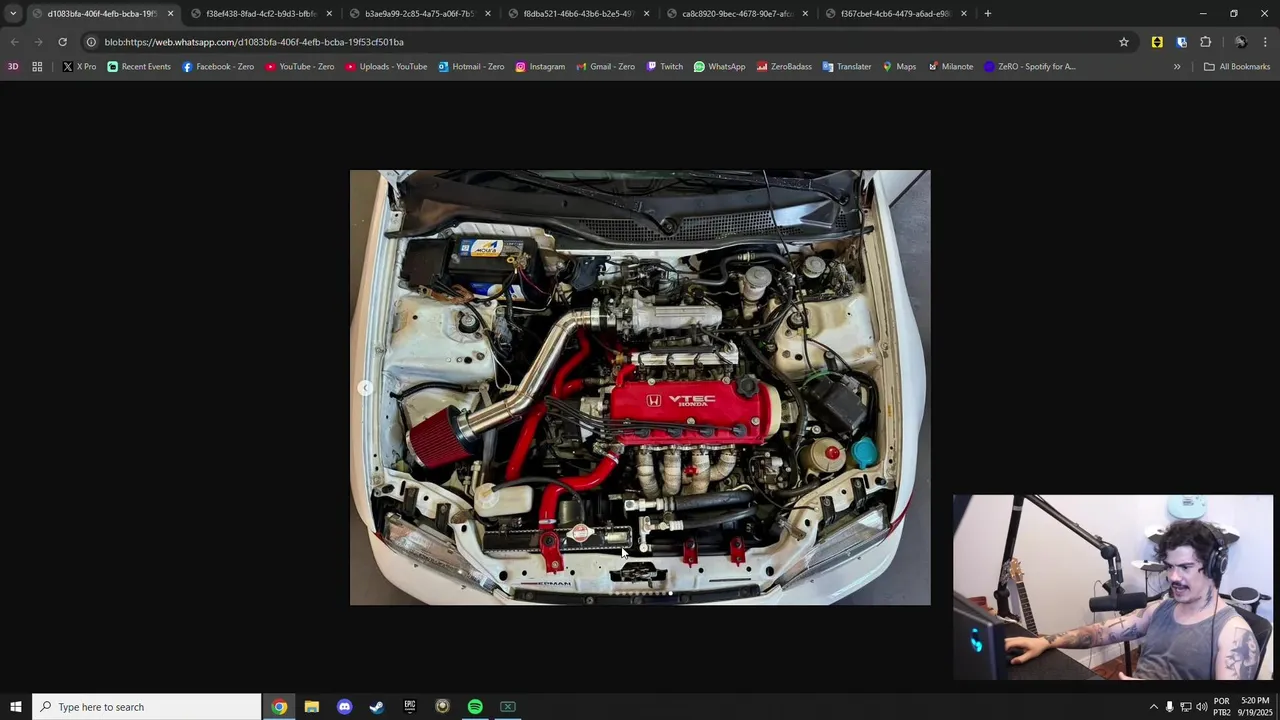Open the Chrome profile avatar
1280x720 pixels.
(x=1241, y=42)
